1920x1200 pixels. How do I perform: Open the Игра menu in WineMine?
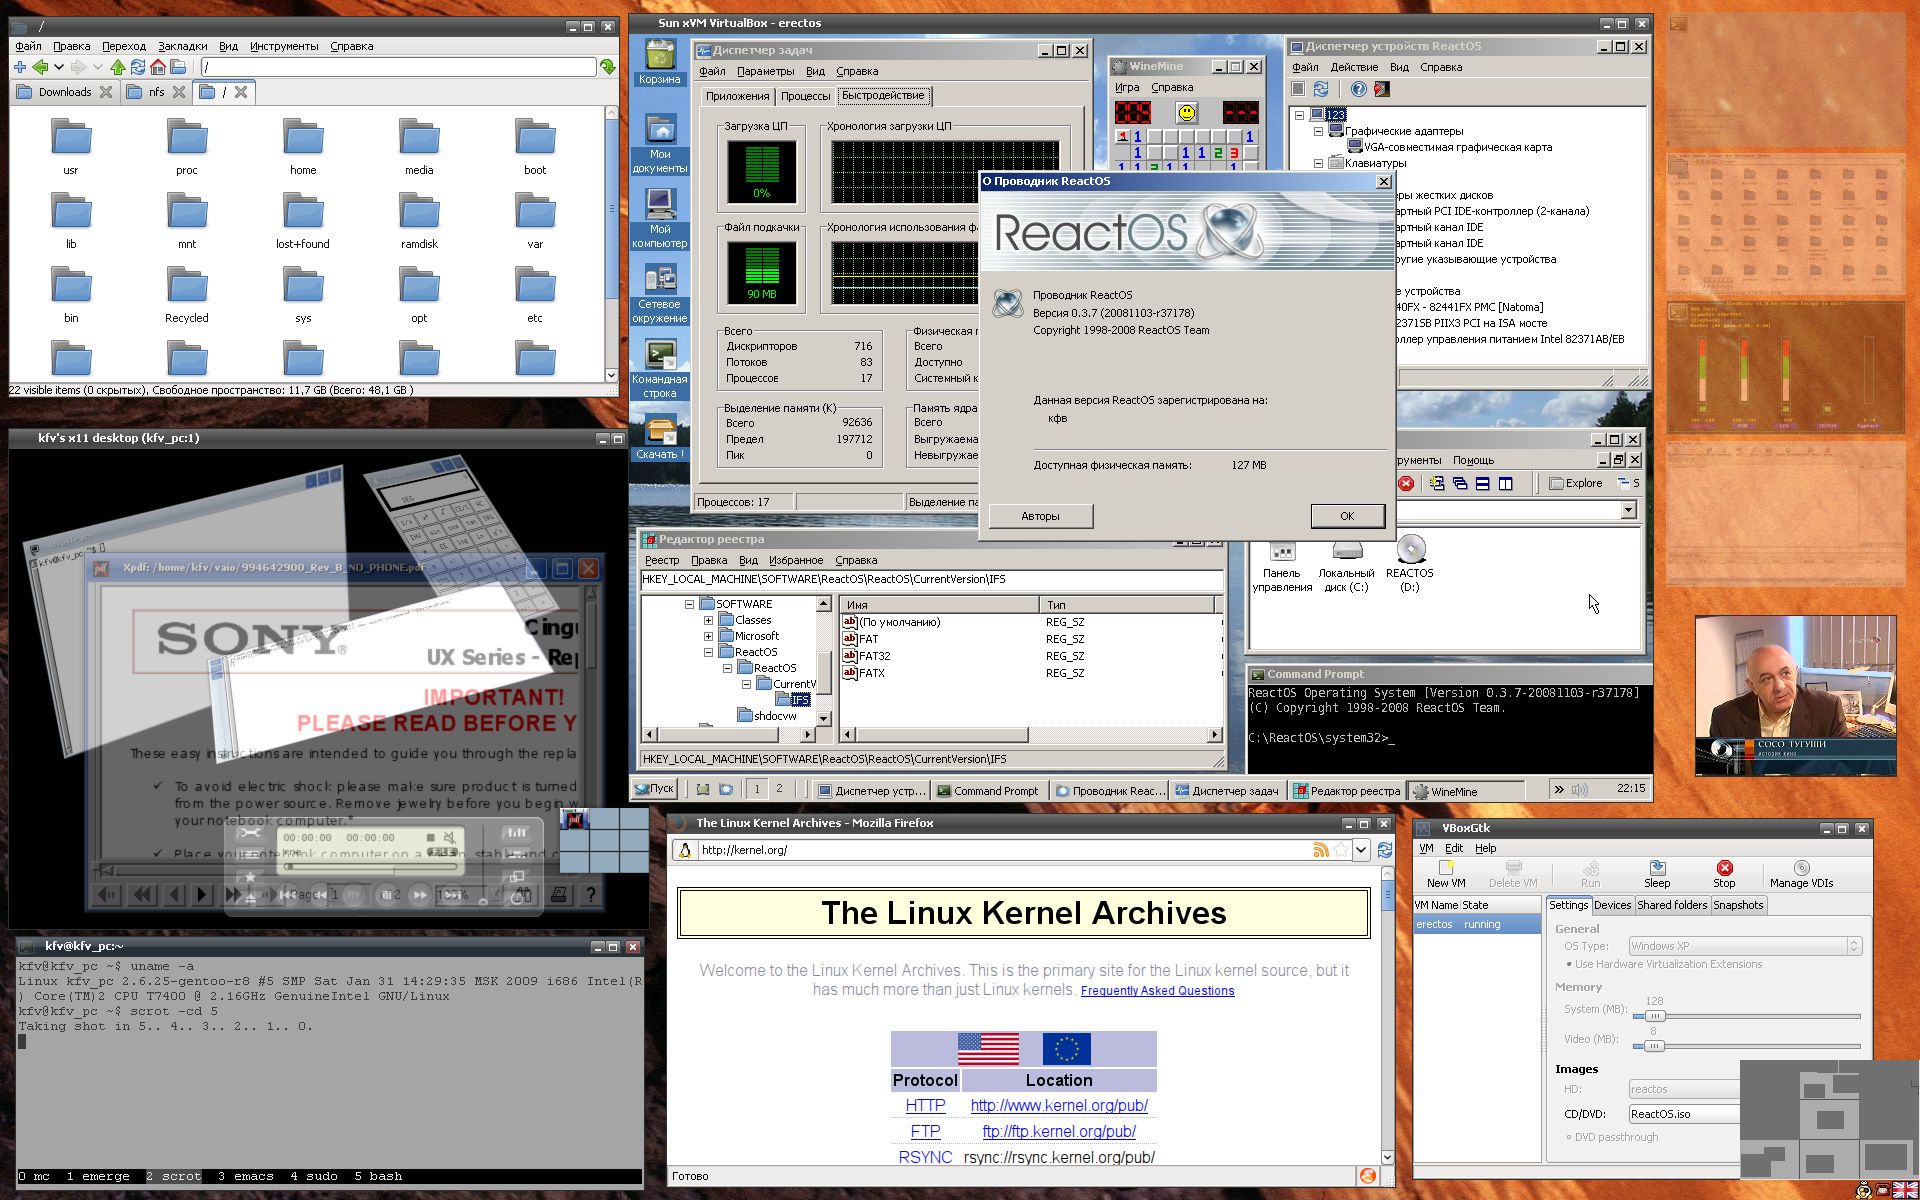[1127, 87]
